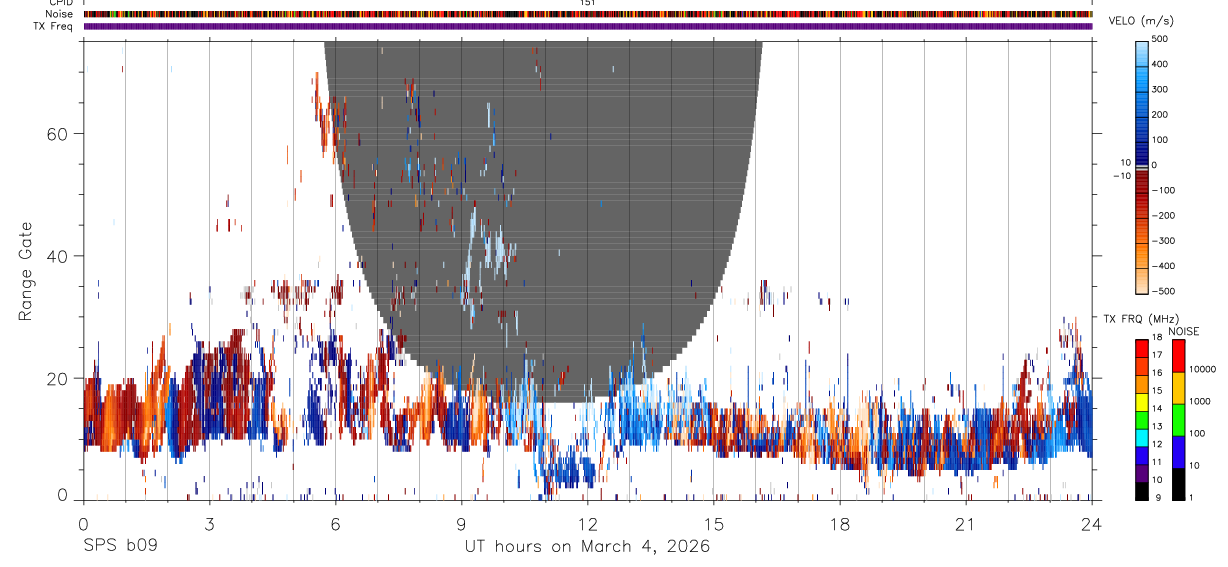This screenshot has width=1228, height=567.
Task: Click the x-axis tick label '15'
Action: [713, 523]
